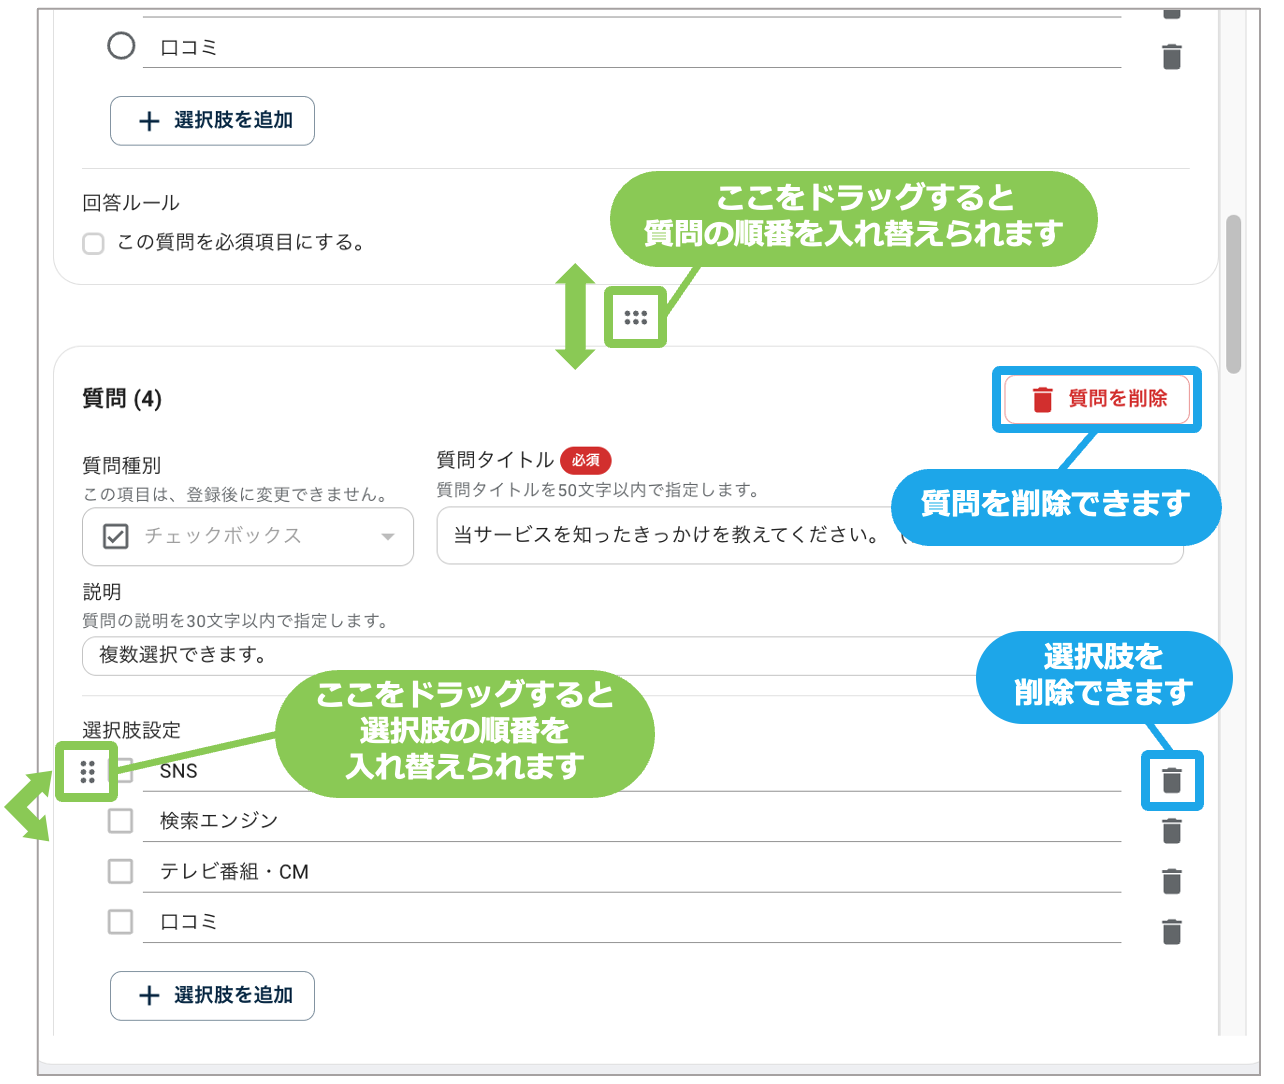Edit the テレビ番組・CM option text
This screenshot has width=1284, height=1084.
(x=632, y=871)
